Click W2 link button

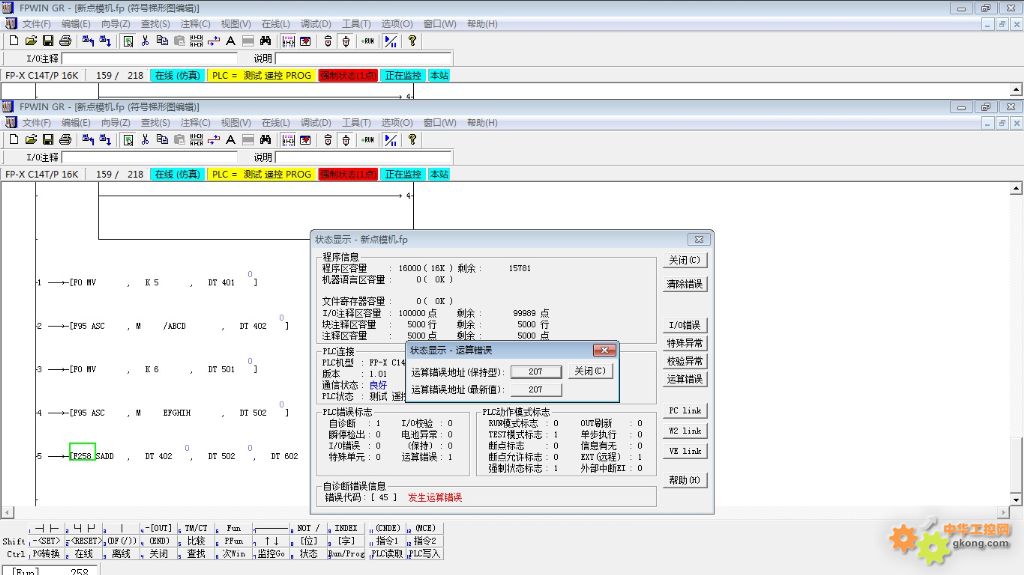coord(684,431)
